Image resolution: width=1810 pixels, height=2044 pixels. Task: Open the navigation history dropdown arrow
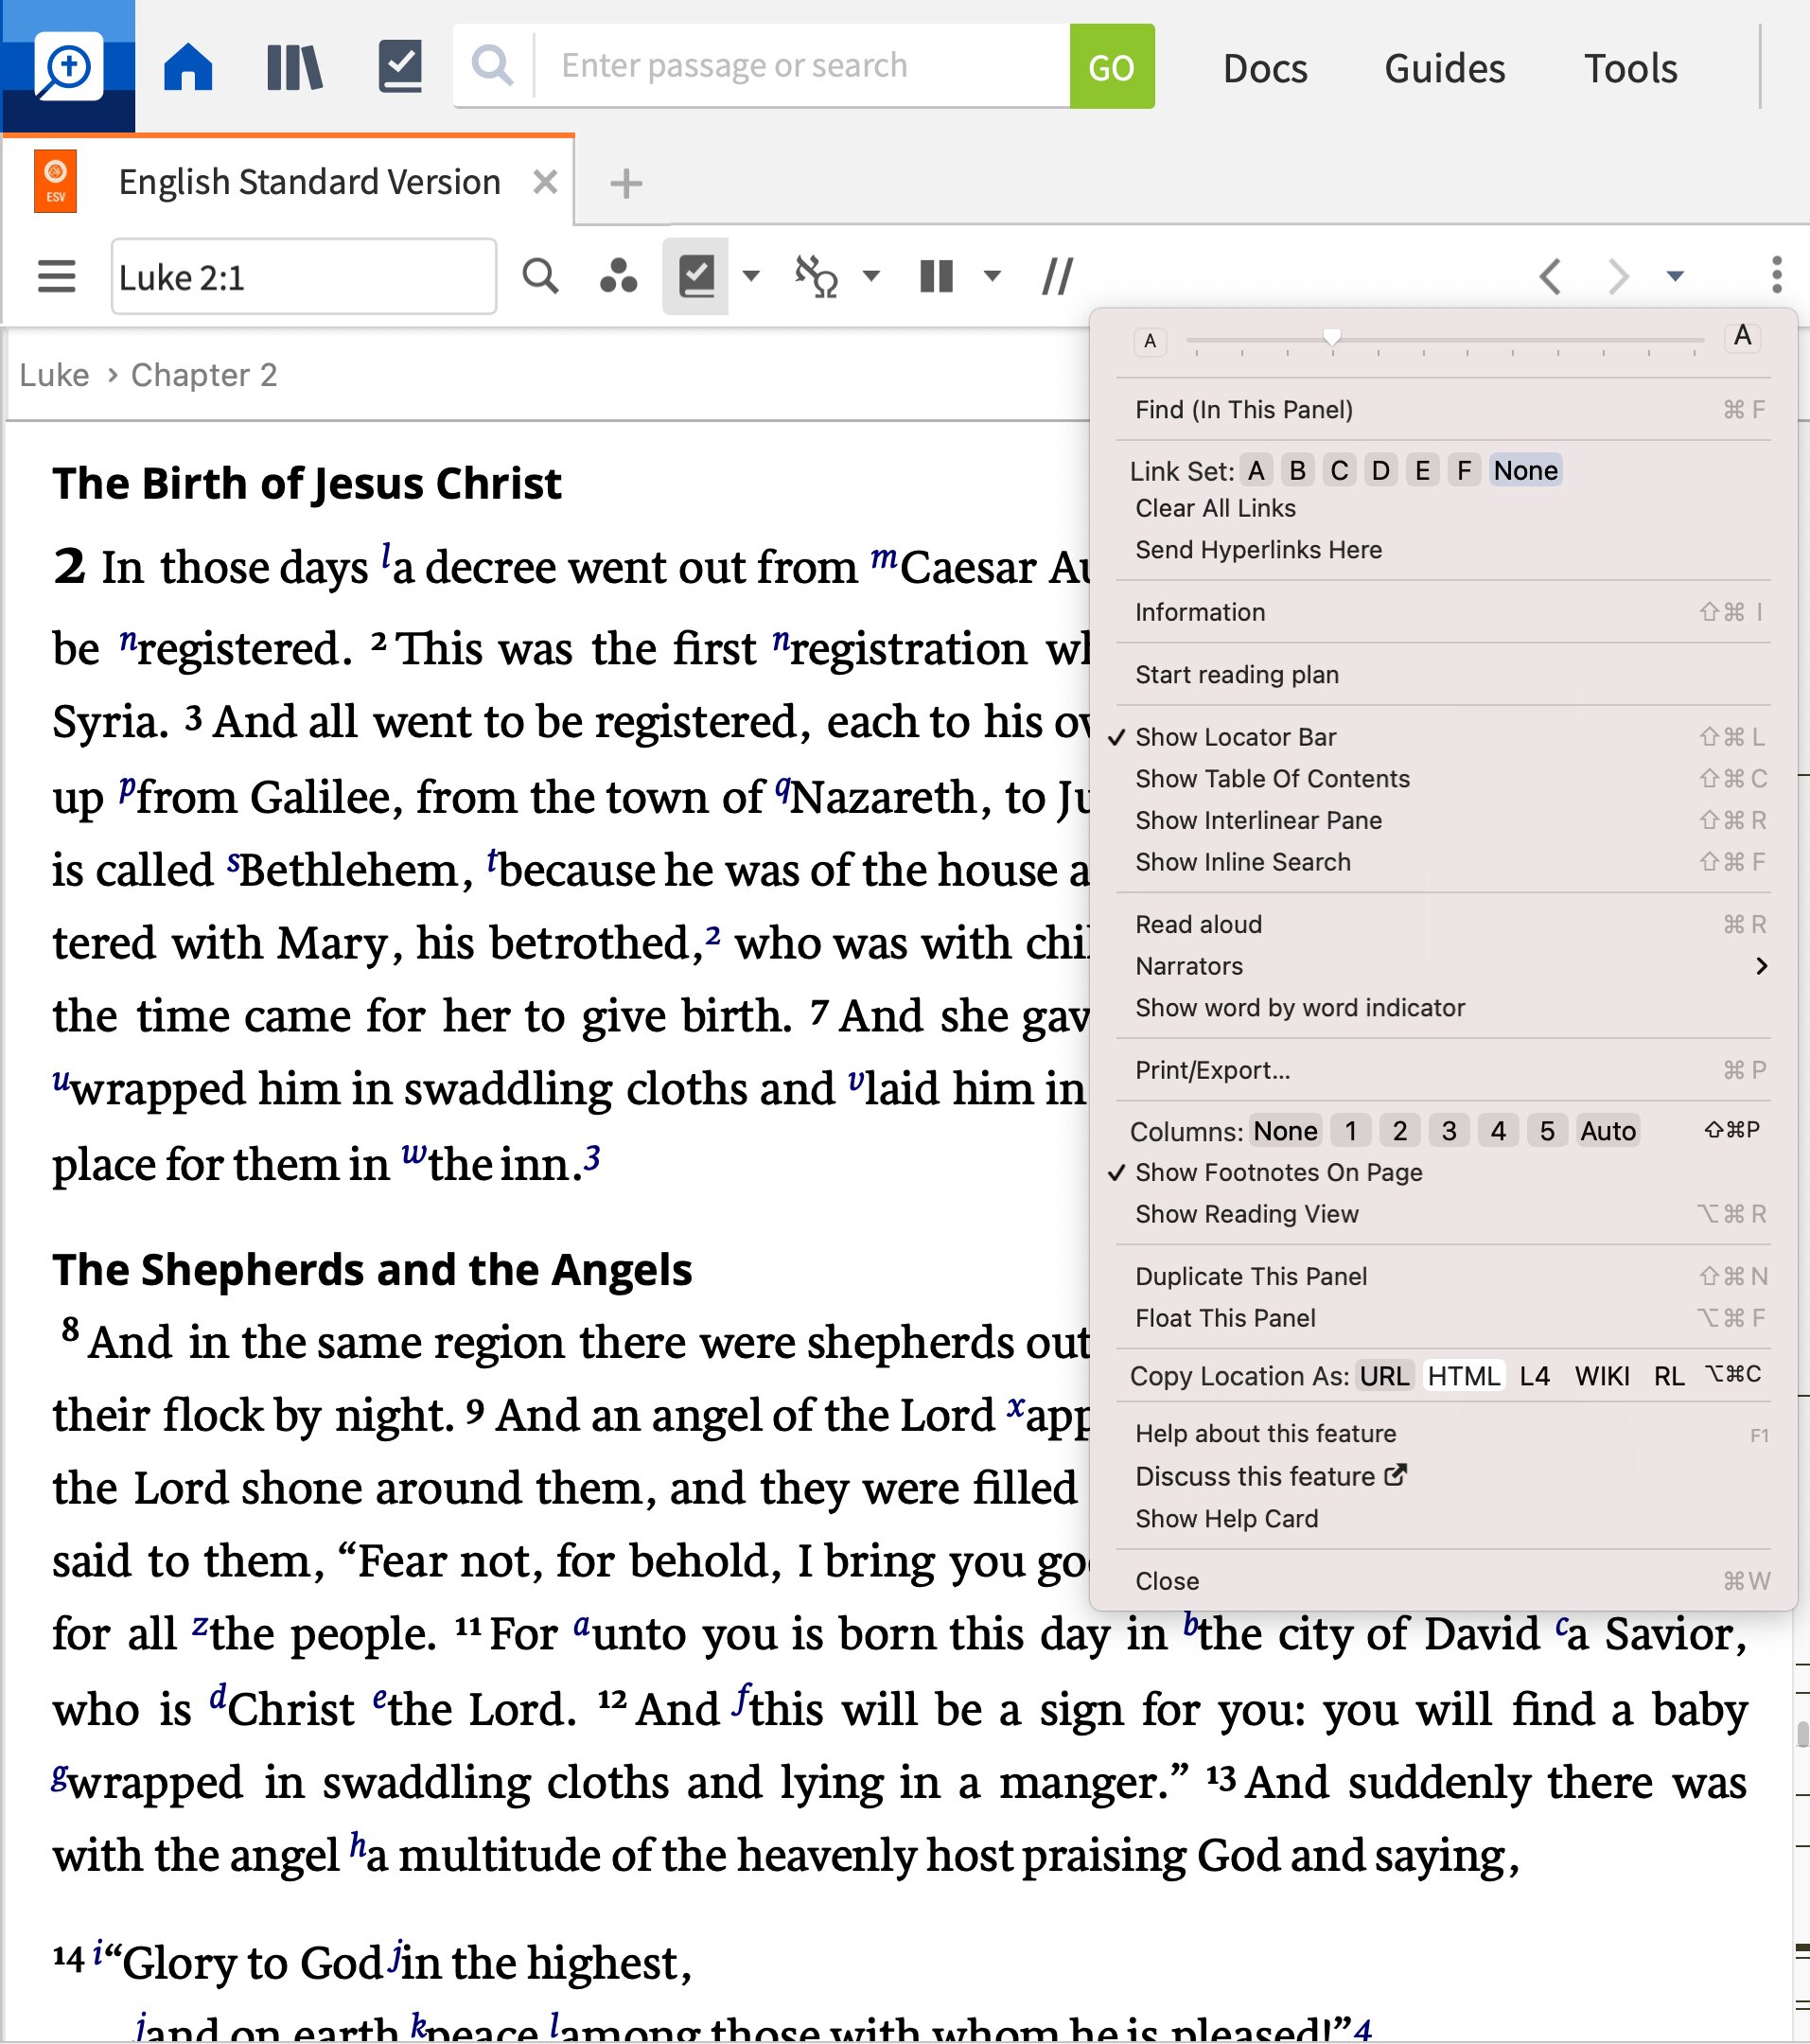(1676, 276)
